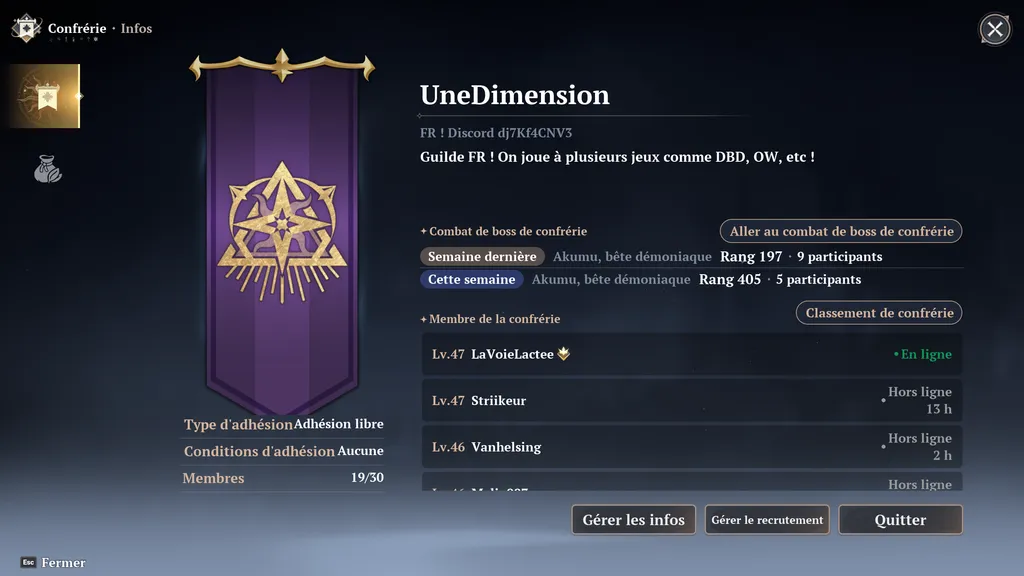1024x576 pixels.
Task: Open the pouch shop icon in sidebar
Action: 48,169
